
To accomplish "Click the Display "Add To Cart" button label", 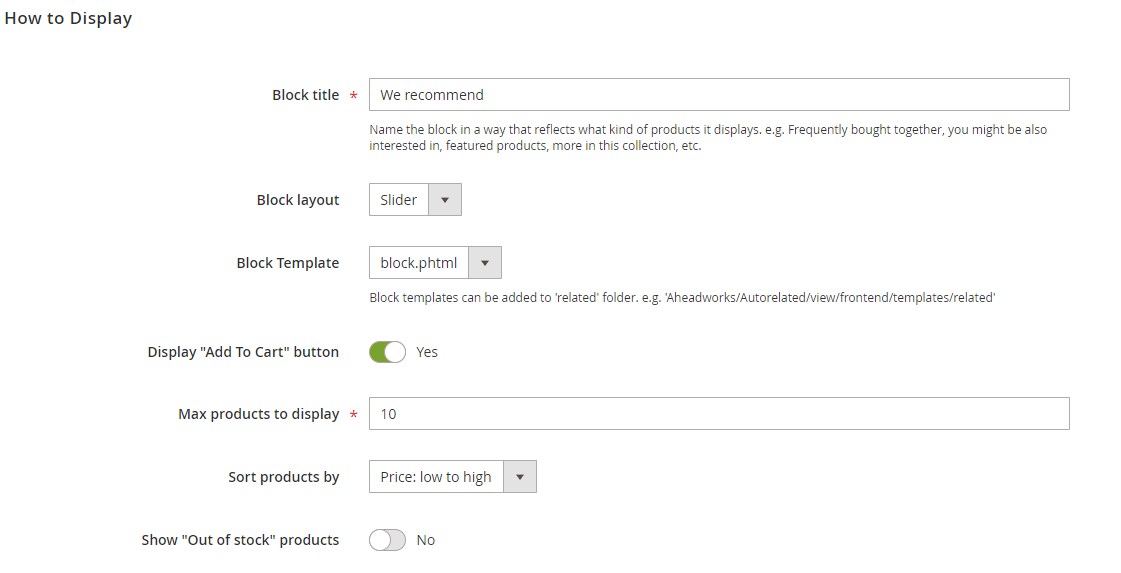I will point(243,352).
